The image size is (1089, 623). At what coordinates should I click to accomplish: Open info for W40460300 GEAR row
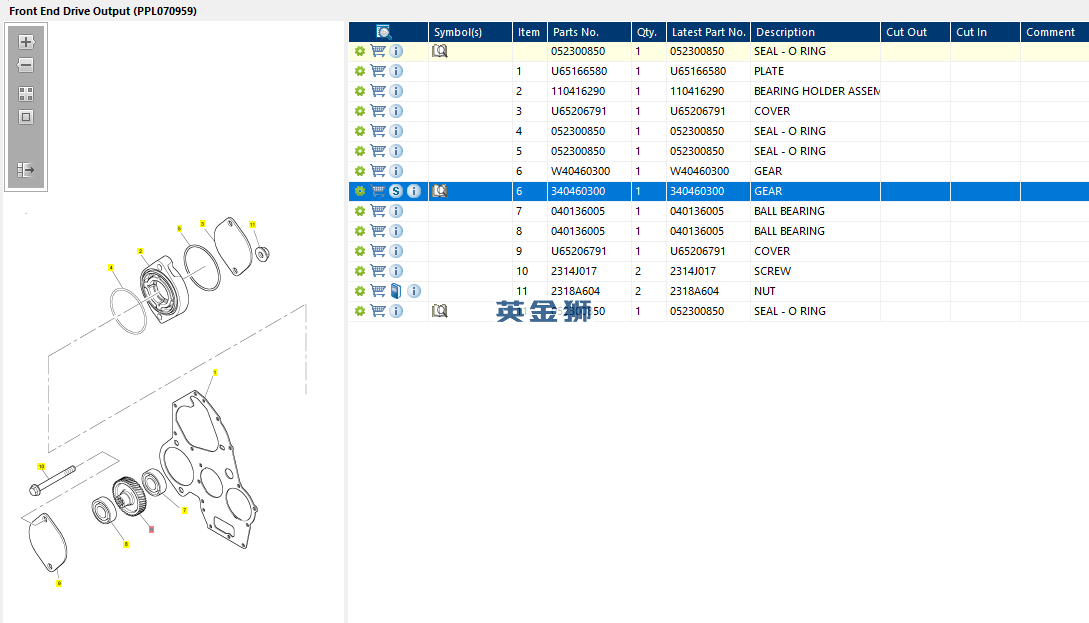[x=396, y=171]
